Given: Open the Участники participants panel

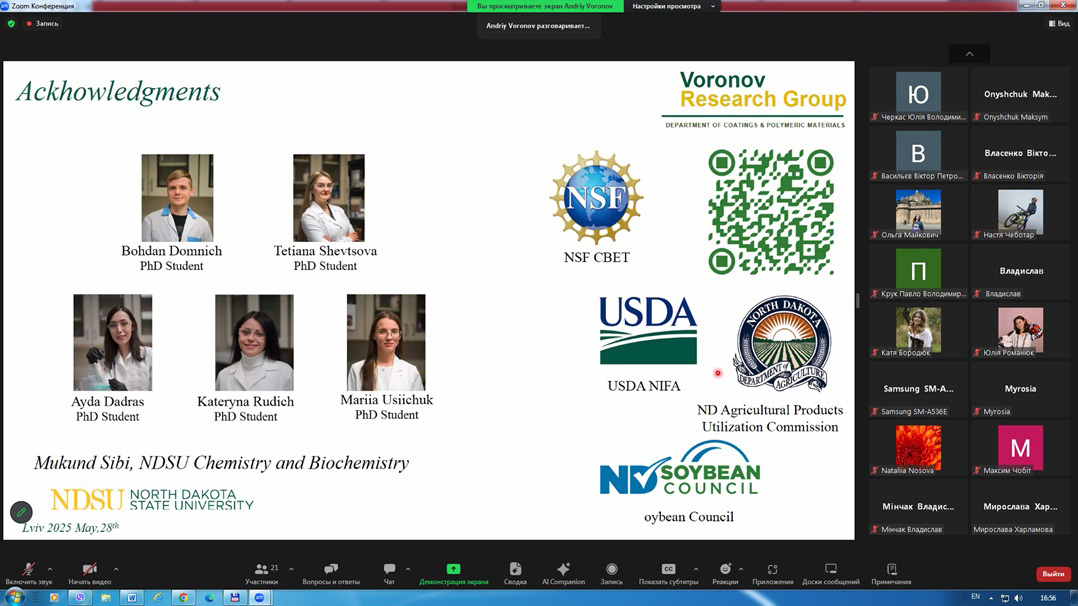Looking at the screenshot, I should [262, 571].
